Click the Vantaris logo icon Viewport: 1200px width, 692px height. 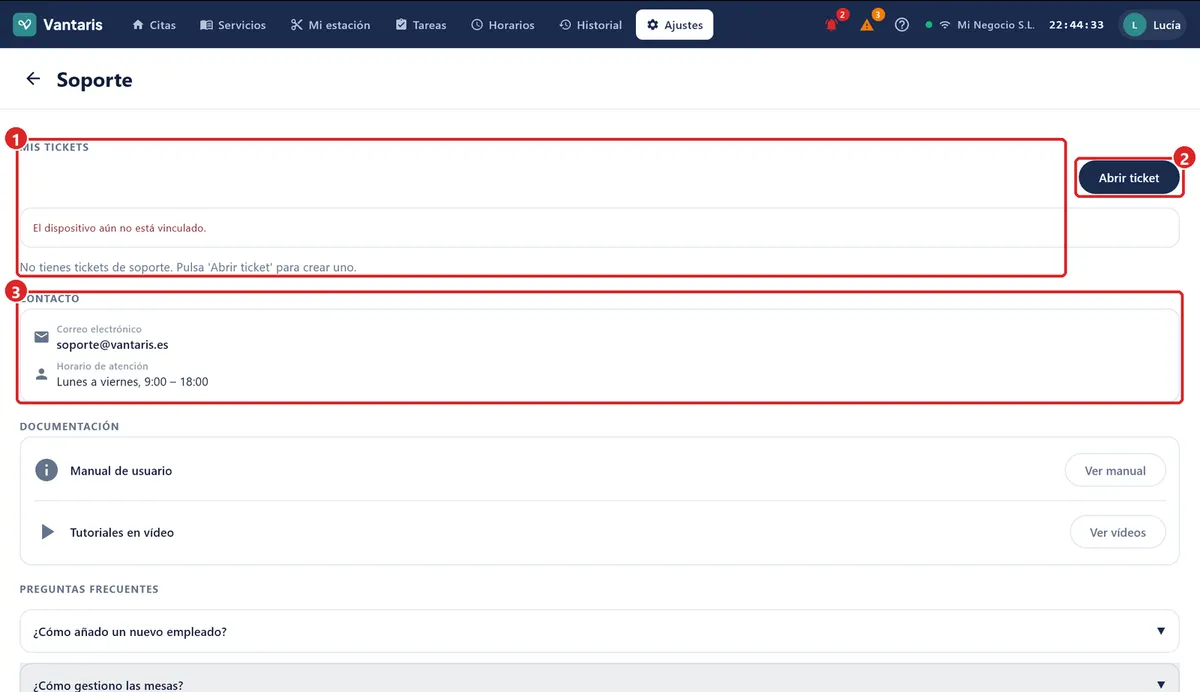pos(25,25)
